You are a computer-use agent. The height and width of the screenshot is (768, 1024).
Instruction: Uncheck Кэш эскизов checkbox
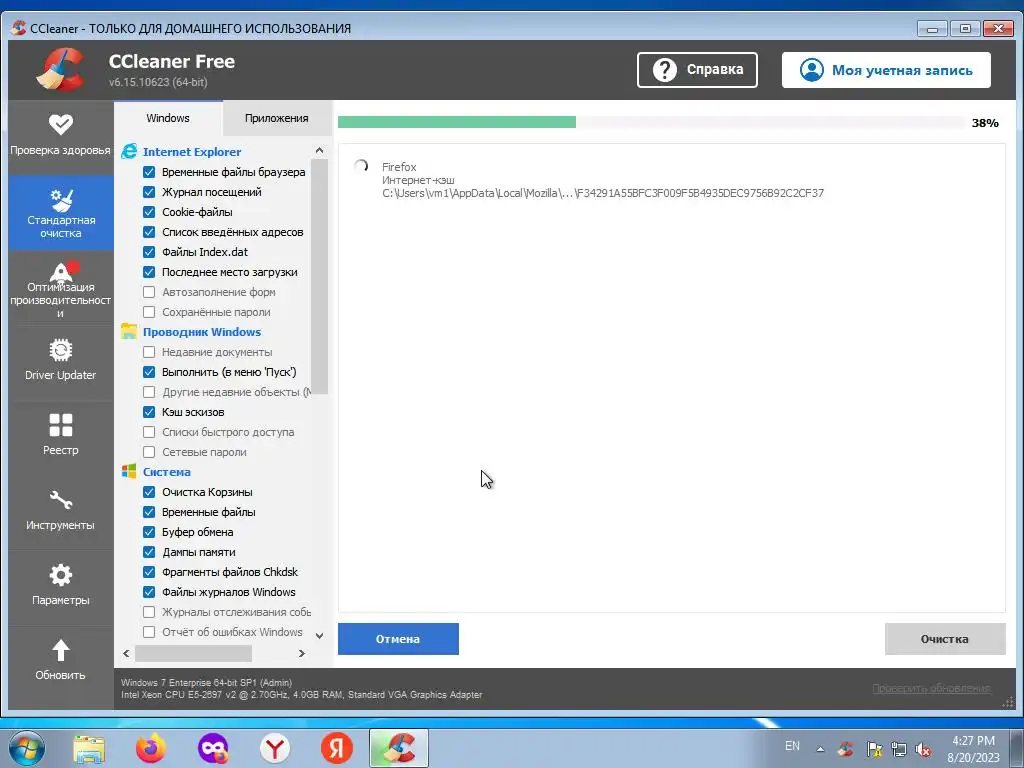[149, 412]
